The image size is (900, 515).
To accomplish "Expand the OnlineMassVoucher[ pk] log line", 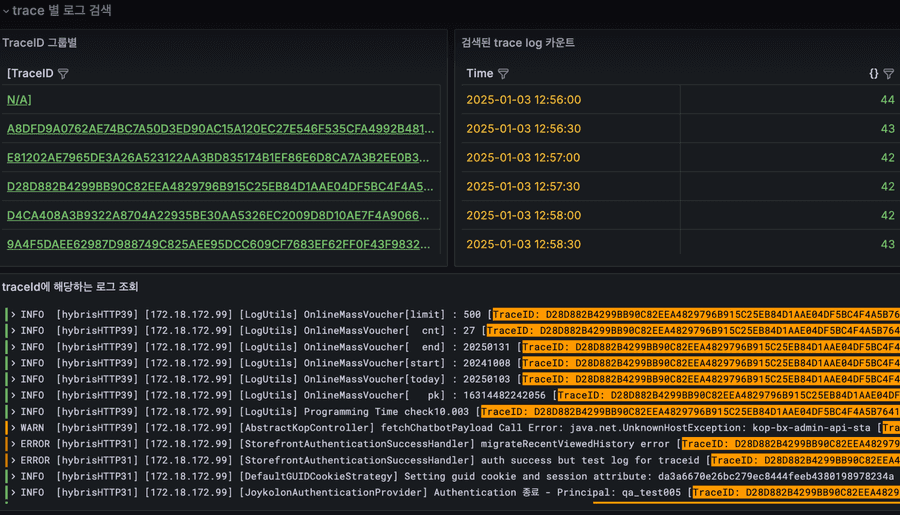I will (x=13, y=395).
